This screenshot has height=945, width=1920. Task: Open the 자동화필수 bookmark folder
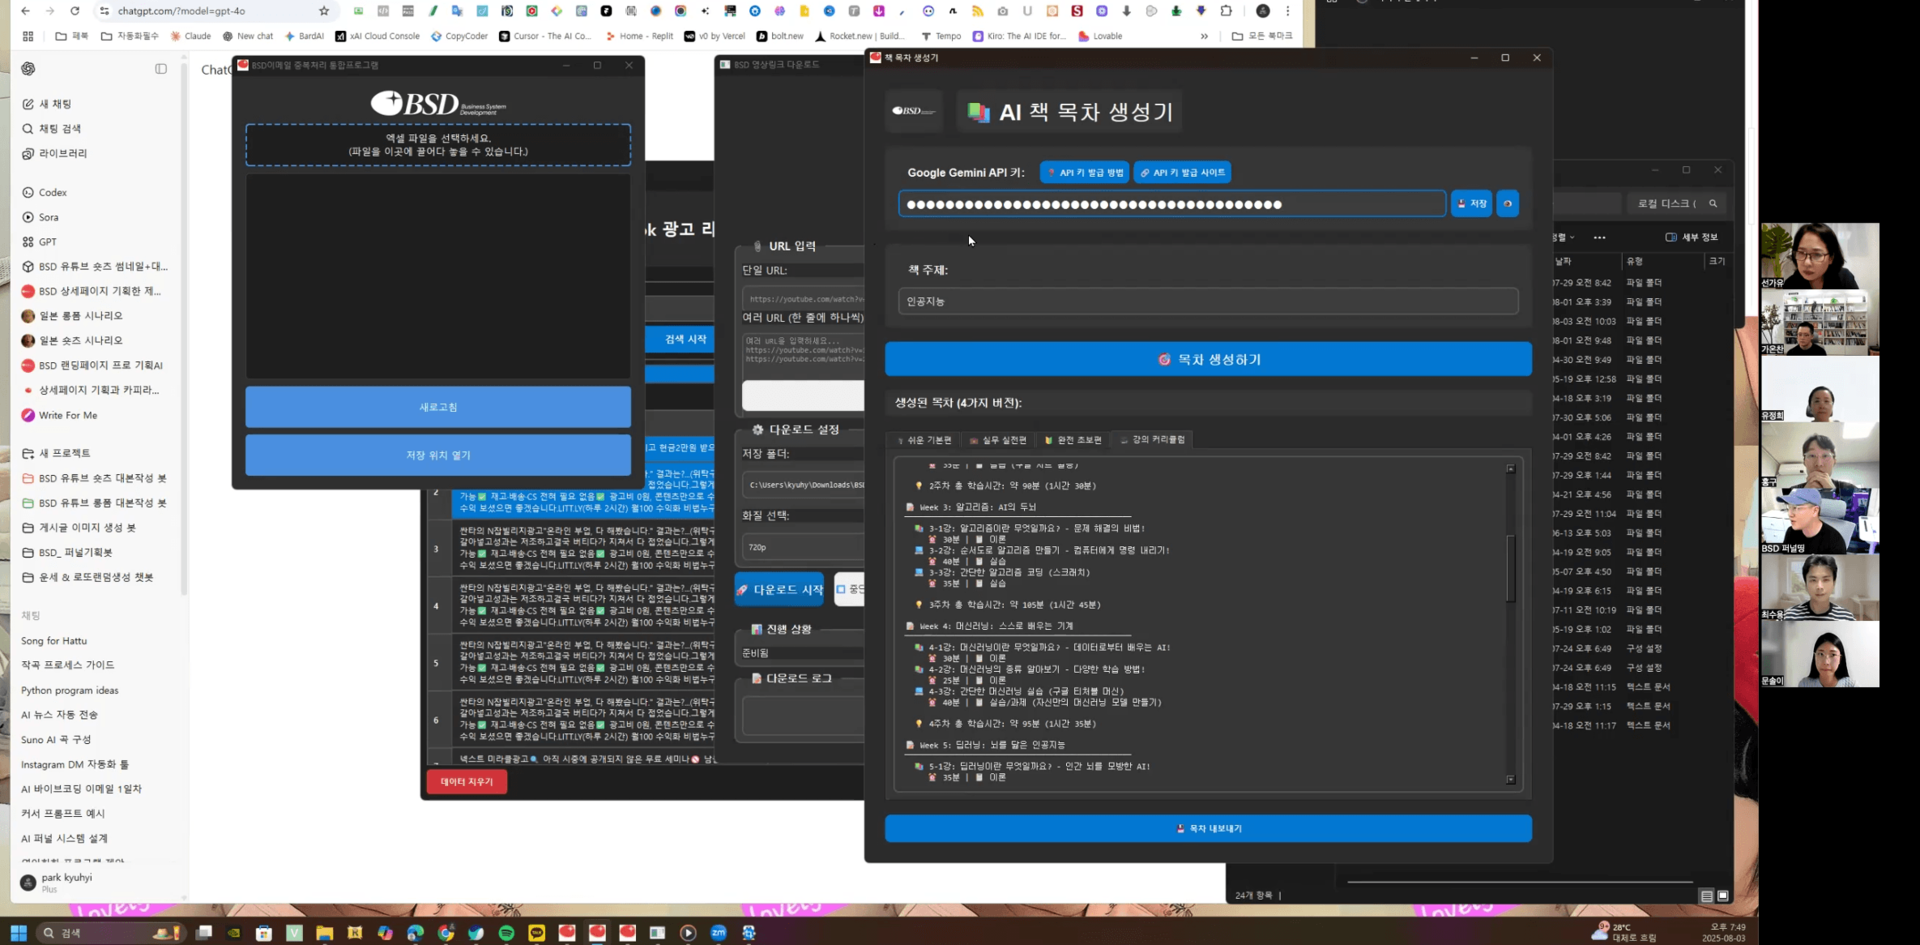pos(130,36)
